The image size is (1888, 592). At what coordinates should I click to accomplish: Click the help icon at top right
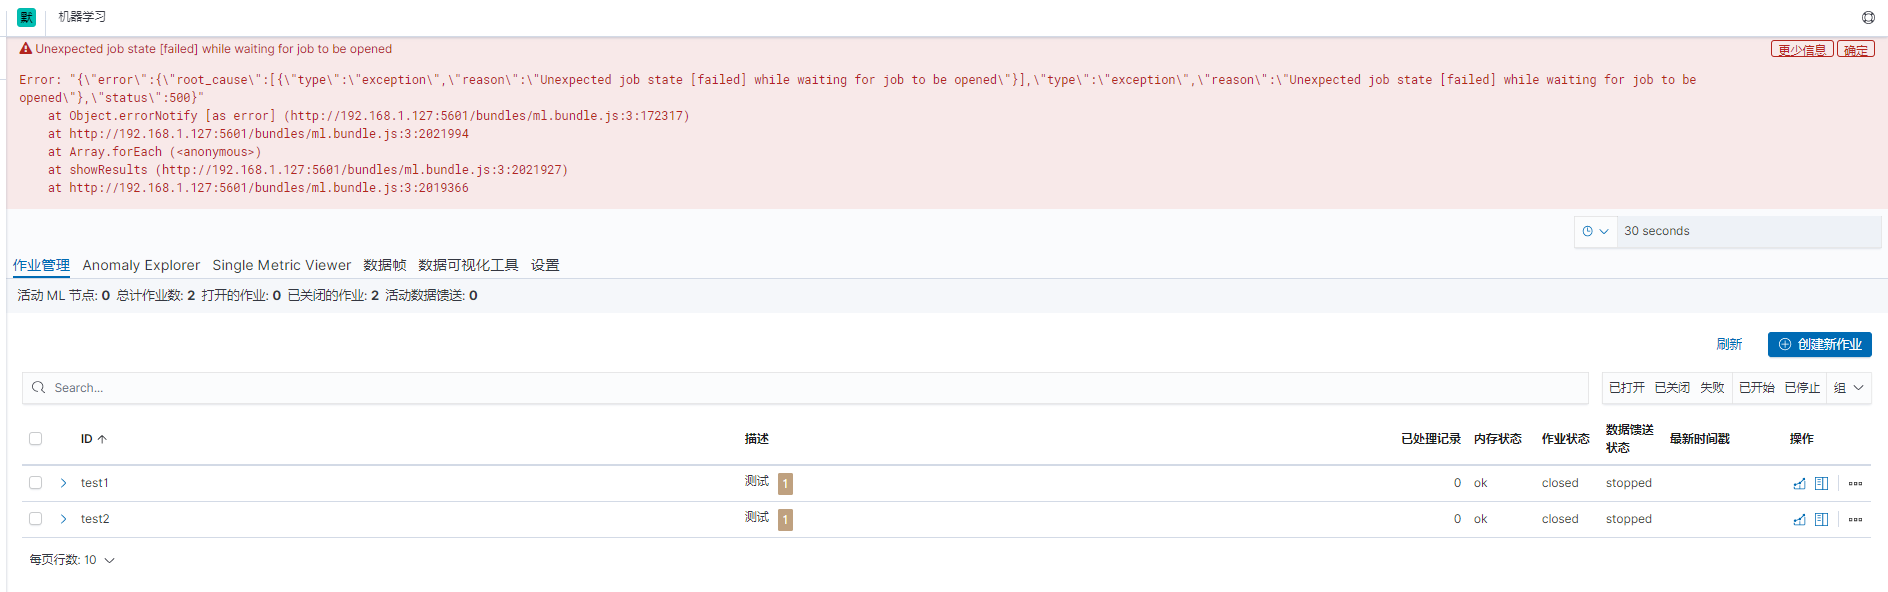[1868, 17]
